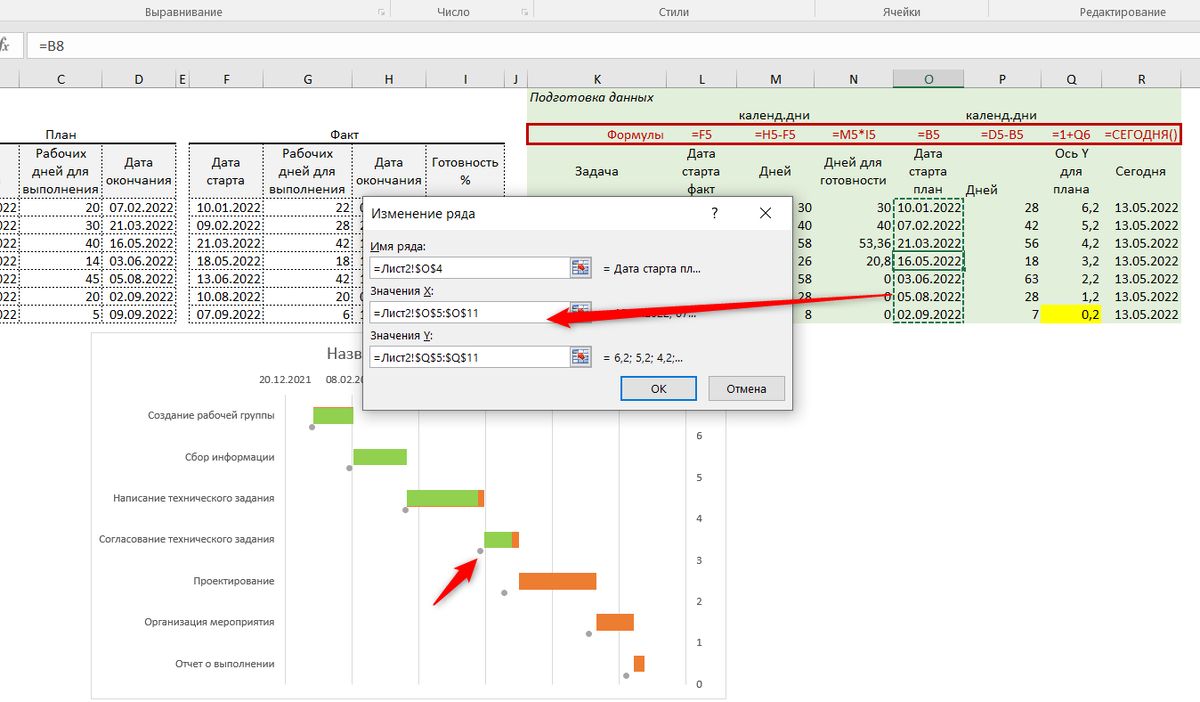This screenshot has height=702, width=1200.
Task: Select column G header
Action: (307, 79)
